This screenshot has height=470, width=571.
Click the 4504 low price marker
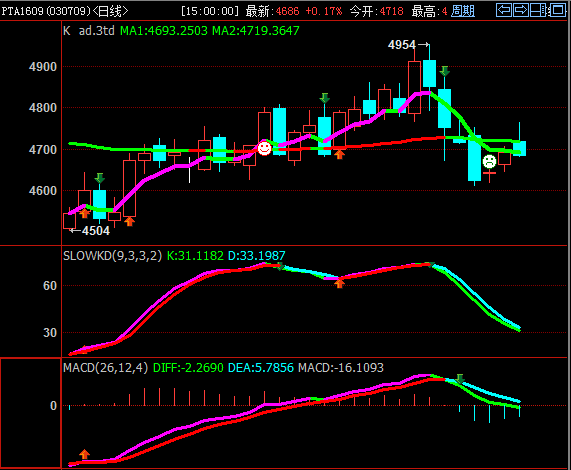click(x=96, y=231)
